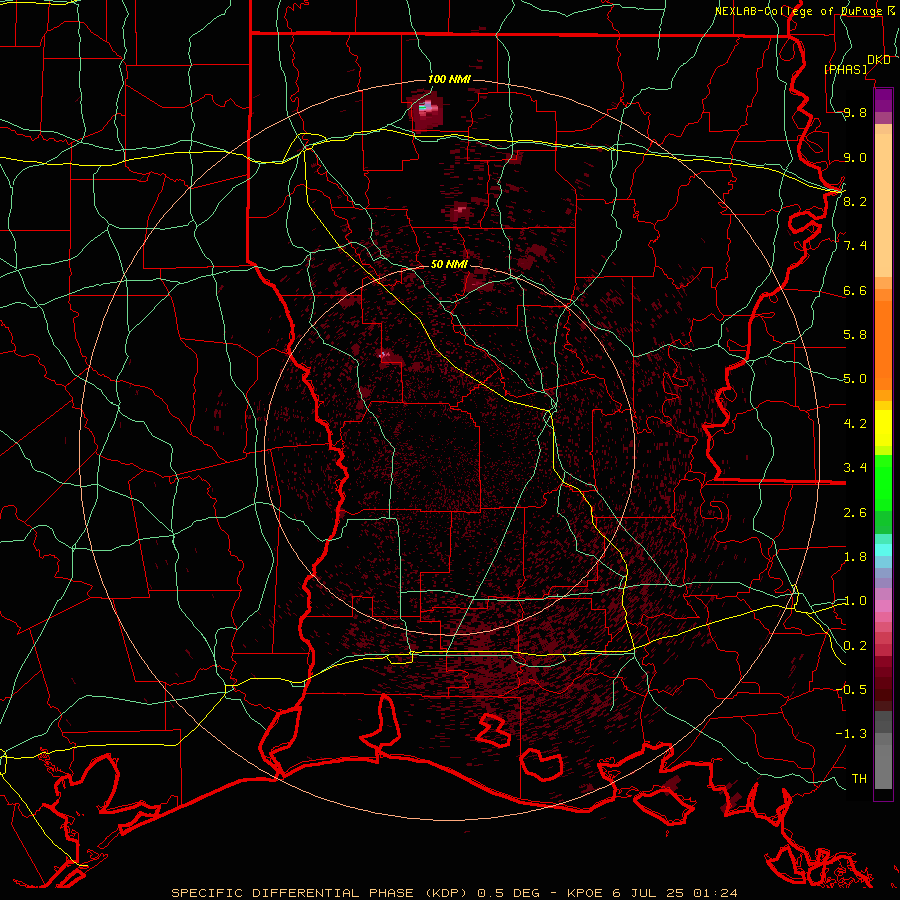
Task: Click the 9.8 value on the scale
Action: click(855, 113)
